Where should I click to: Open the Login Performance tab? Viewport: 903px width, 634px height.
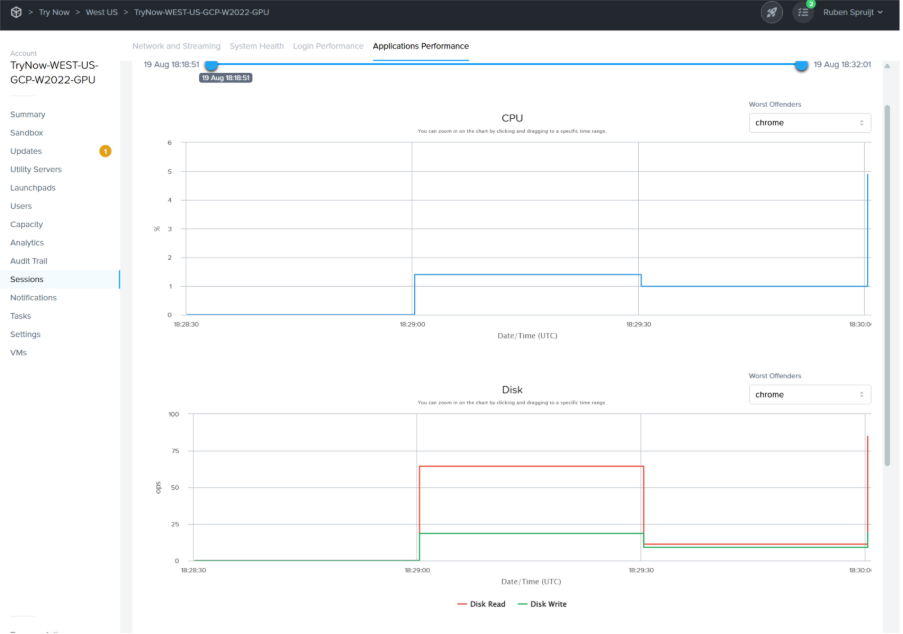click(328, 46)
